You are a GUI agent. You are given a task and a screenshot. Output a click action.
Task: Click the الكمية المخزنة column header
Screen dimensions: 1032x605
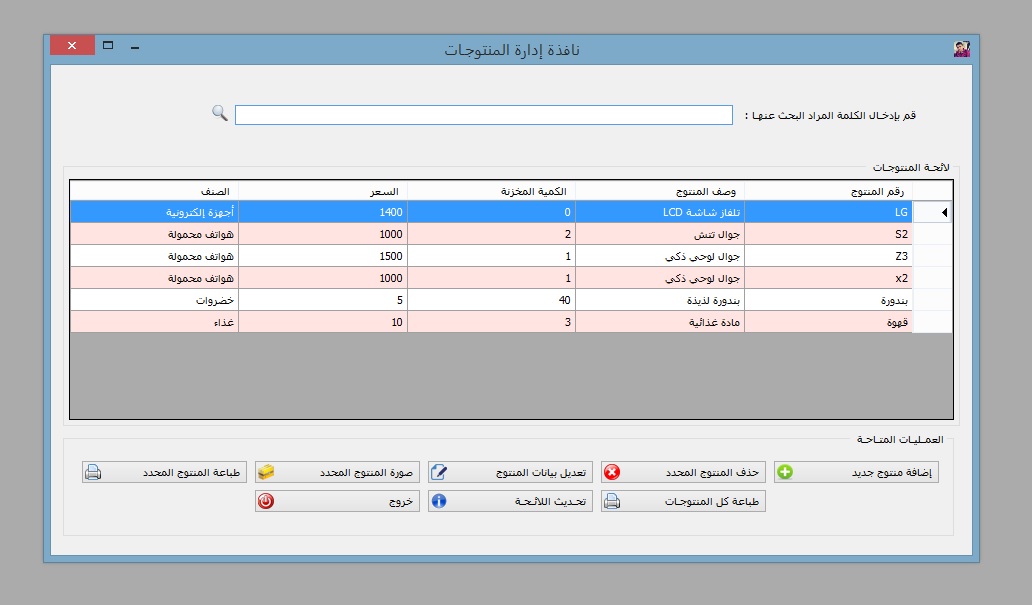(x=491, y=191)
